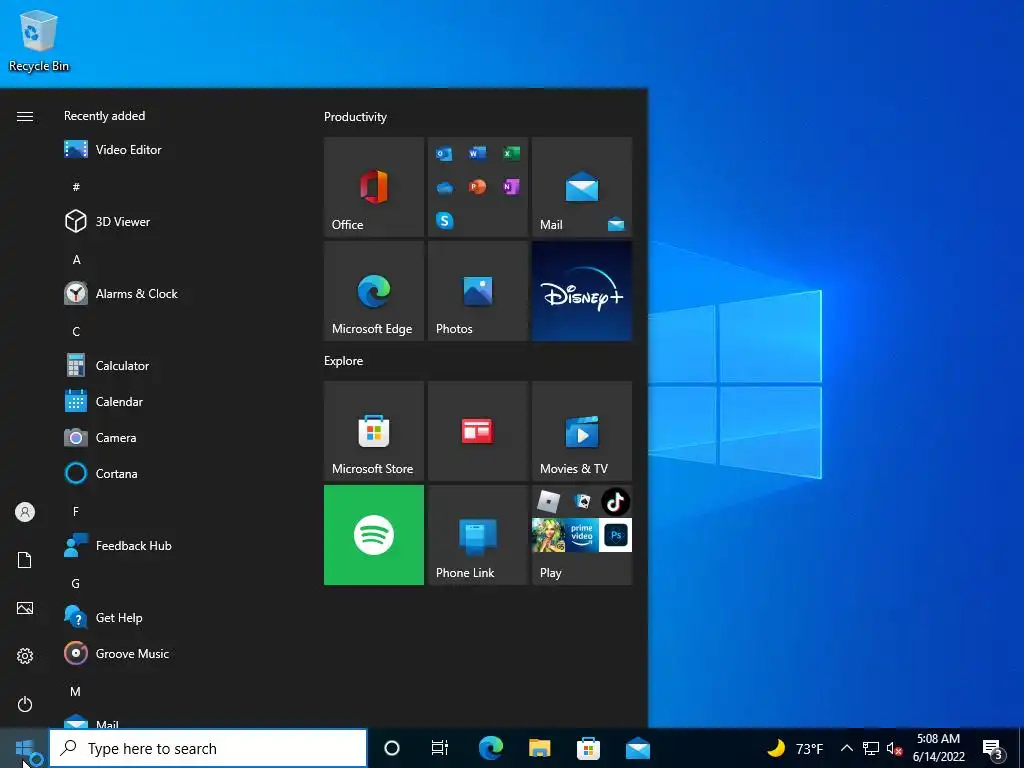Viewport: 1024px width, 768px height.
Task: Open the network status tray icon
Action: [x=871, y=748]
